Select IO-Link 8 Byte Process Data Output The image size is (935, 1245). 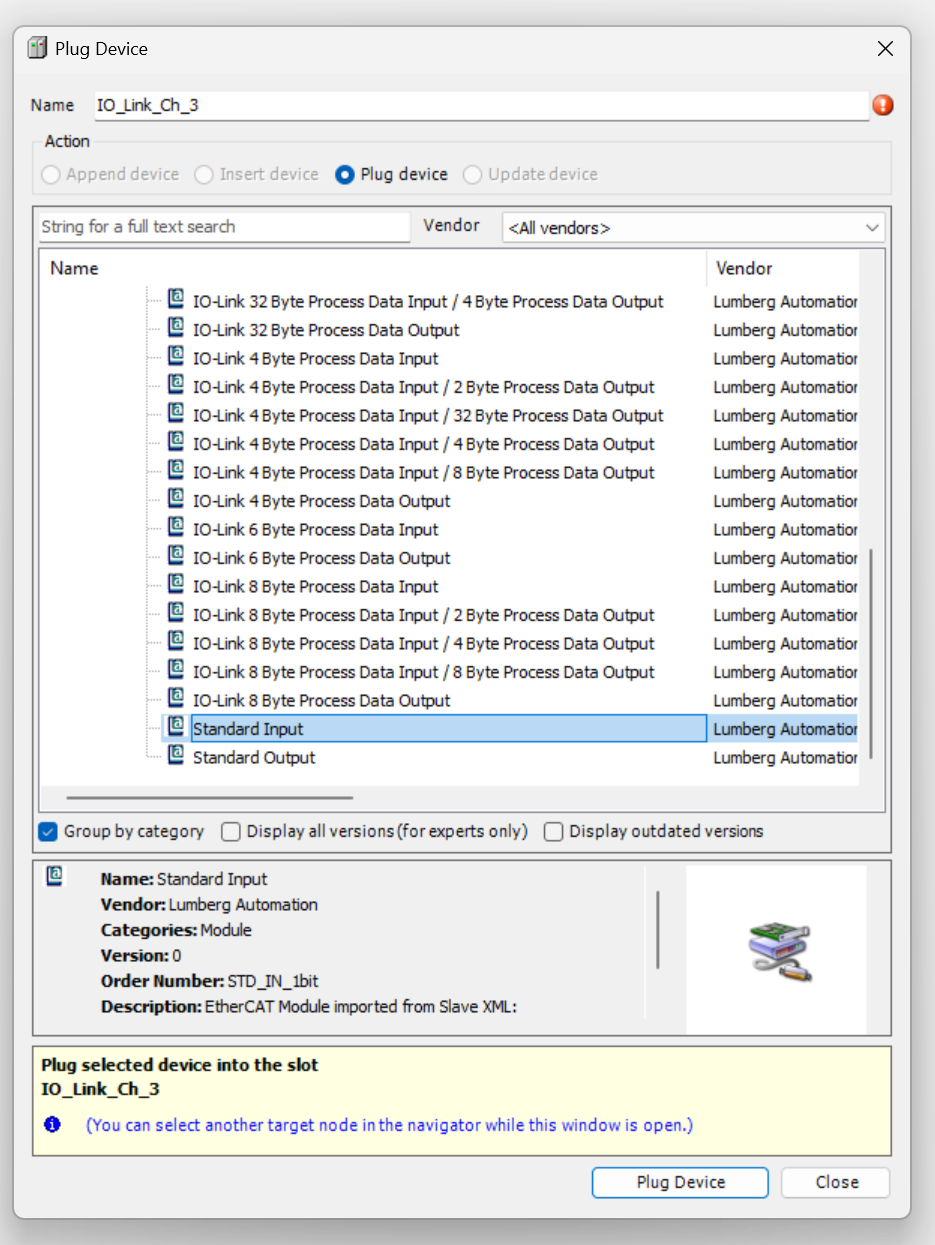pyautogui.click(x=321, y=701)
